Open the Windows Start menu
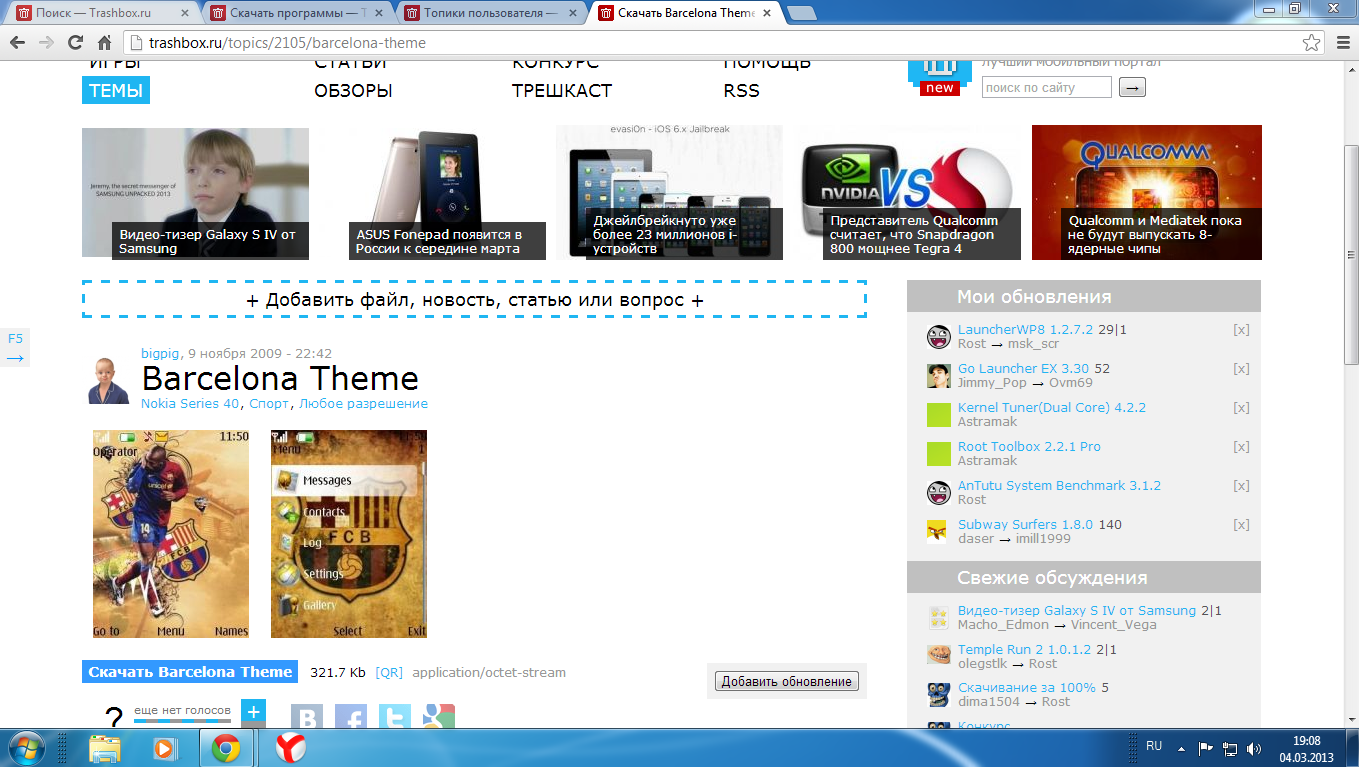Image resolution: width=1359 pixels, height=767 pixels. tap(26, 747)
